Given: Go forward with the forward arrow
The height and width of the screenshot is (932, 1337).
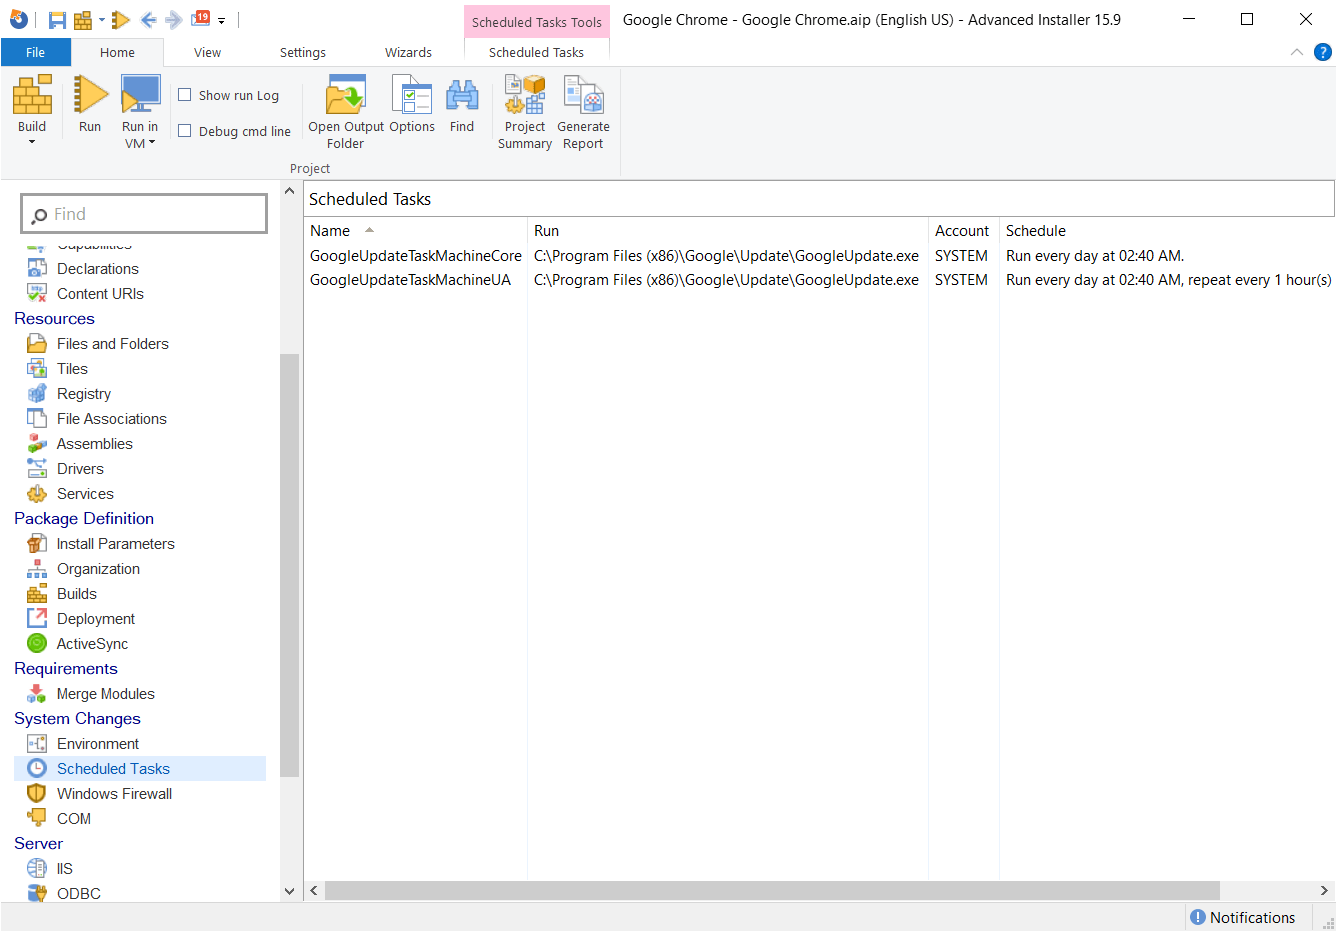Looking at the screenshot, I should (x=173, y=20).
